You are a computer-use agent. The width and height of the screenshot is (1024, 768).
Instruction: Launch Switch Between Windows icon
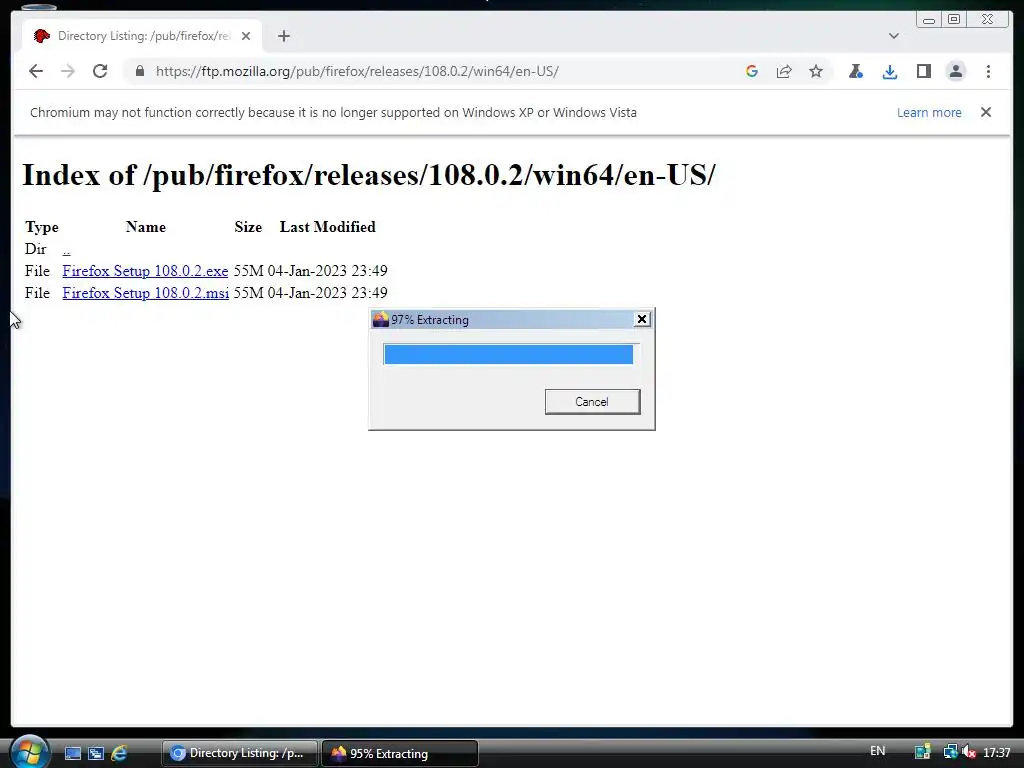(x=96, y=753)
